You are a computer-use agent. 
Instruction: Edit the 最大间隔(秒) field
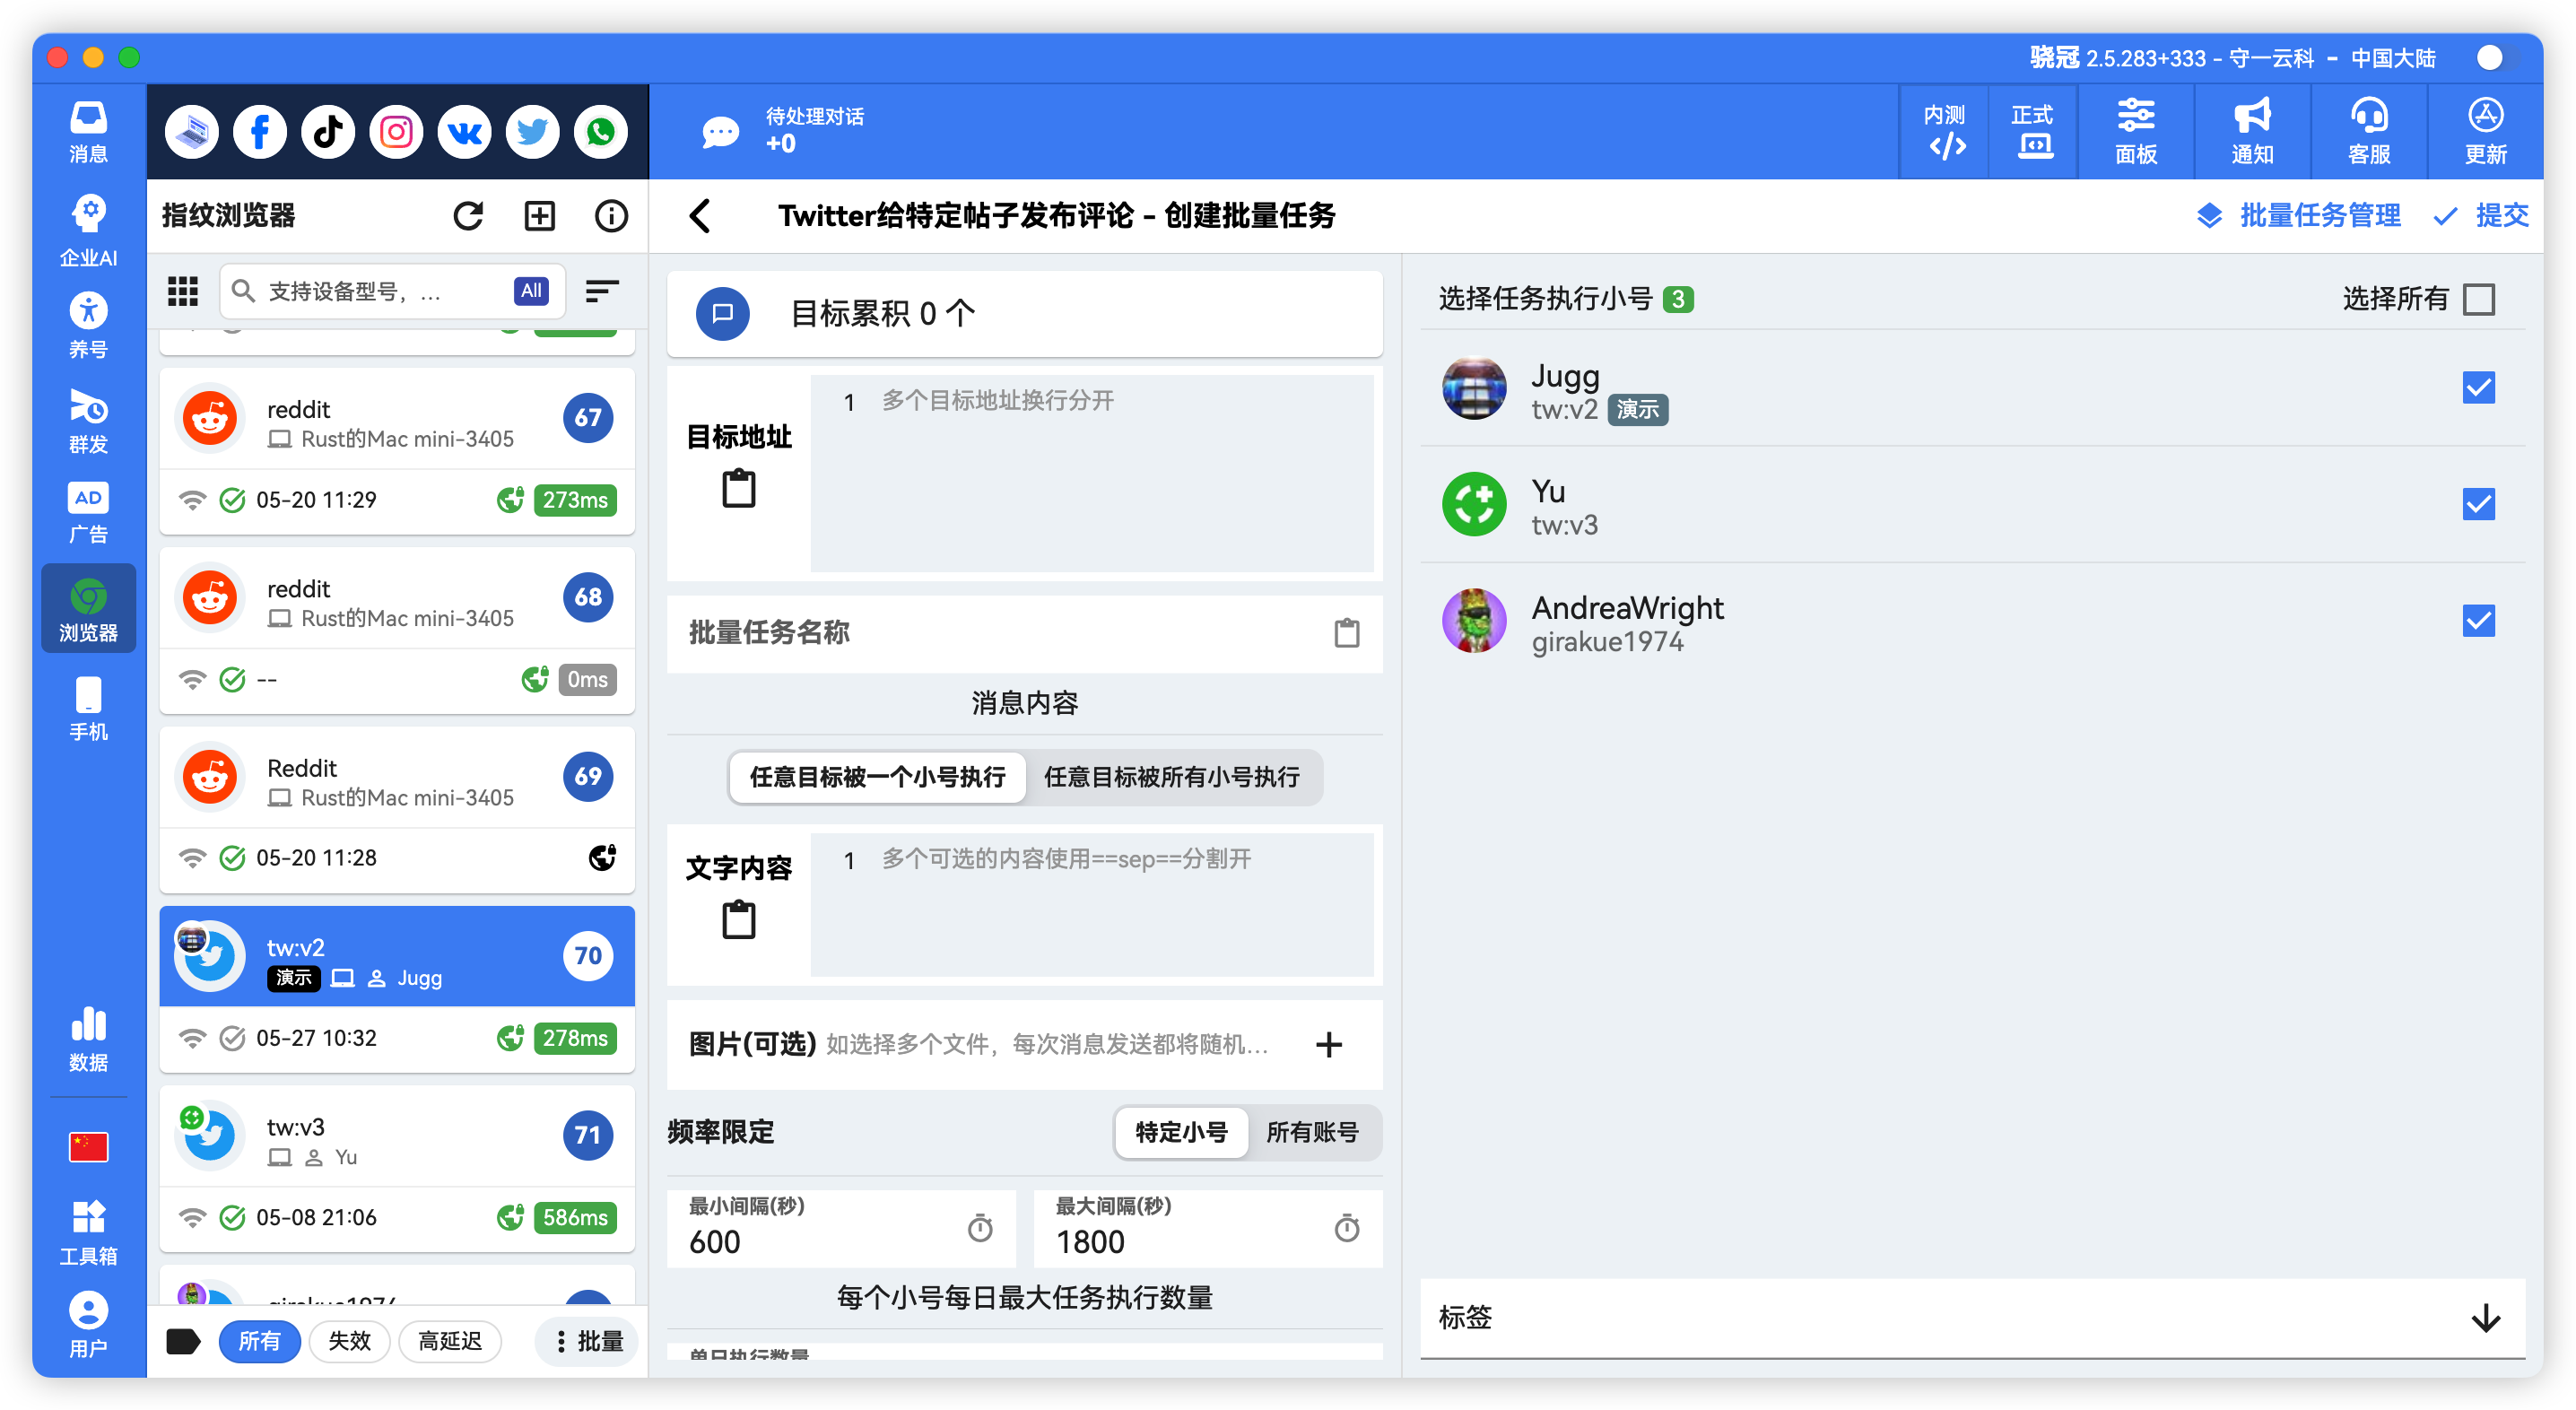tap(1208, 1228)
